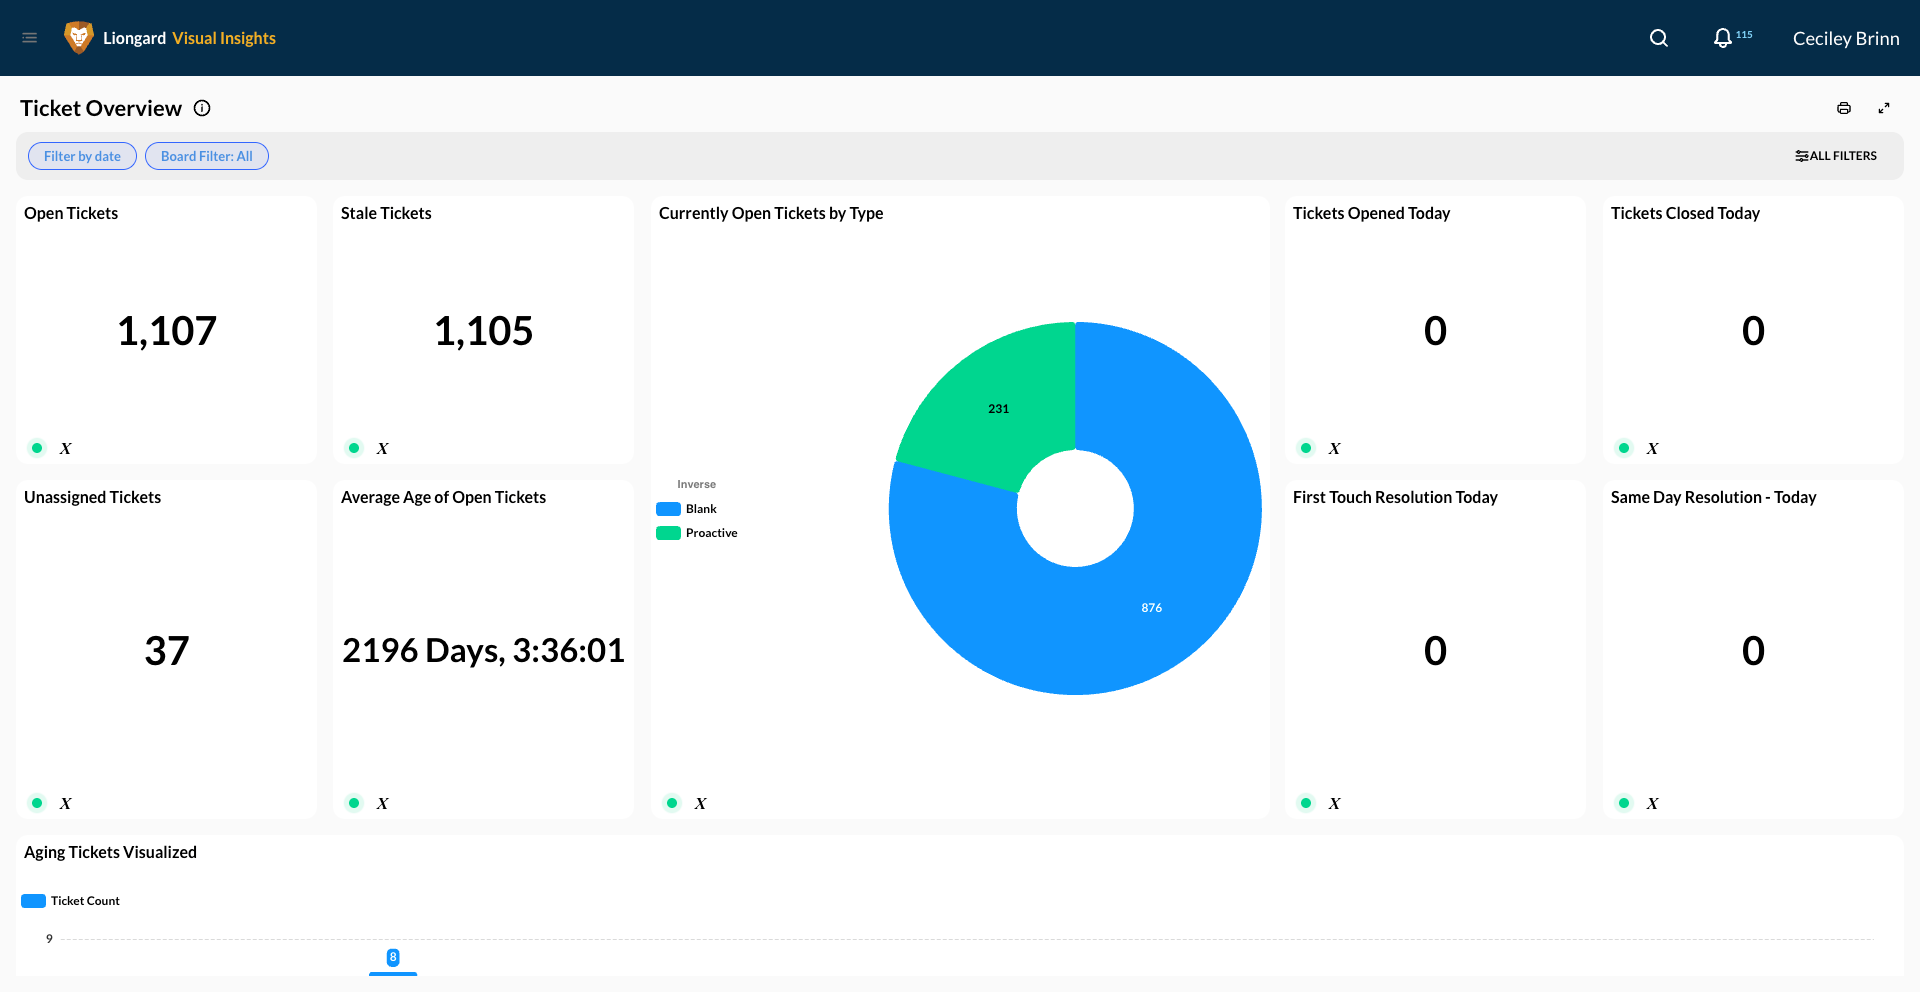This screenshot has height=992, width=1920.
Task: Click the X icon on Open Tickets card
Action: point(66,448)
